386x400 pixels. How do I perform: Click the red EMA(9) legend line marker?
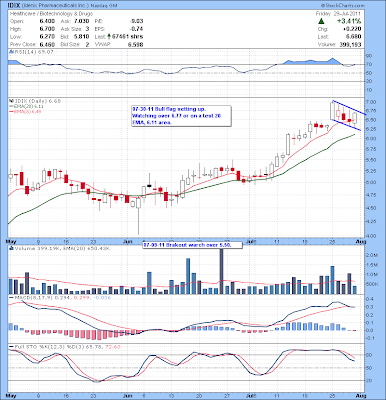(11, 112)
